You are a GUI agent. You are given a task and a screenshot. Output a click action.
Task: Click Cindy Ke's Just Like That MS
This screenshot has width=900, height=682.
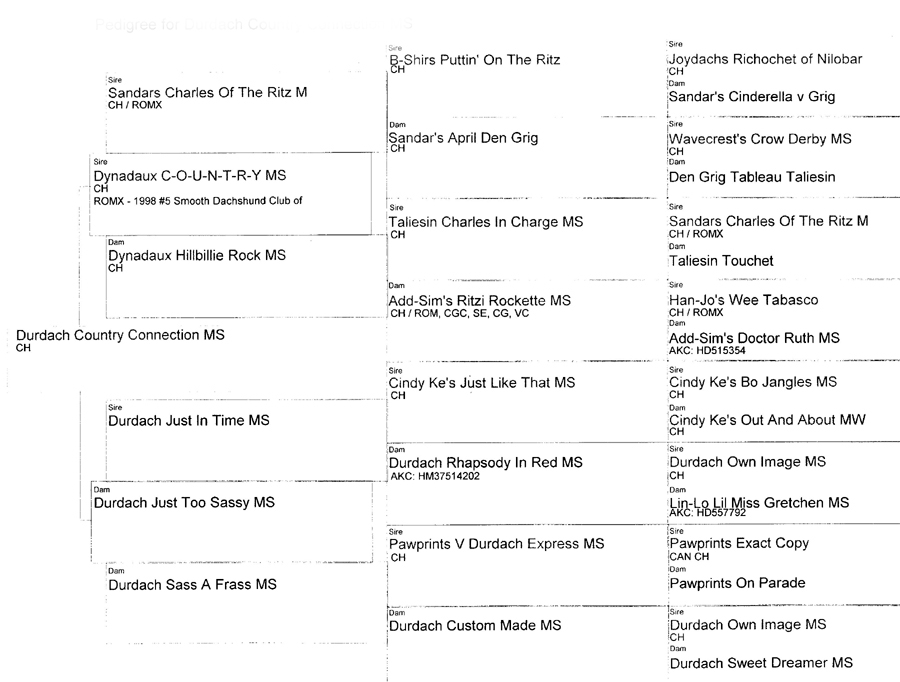click(x=481, y=383)
